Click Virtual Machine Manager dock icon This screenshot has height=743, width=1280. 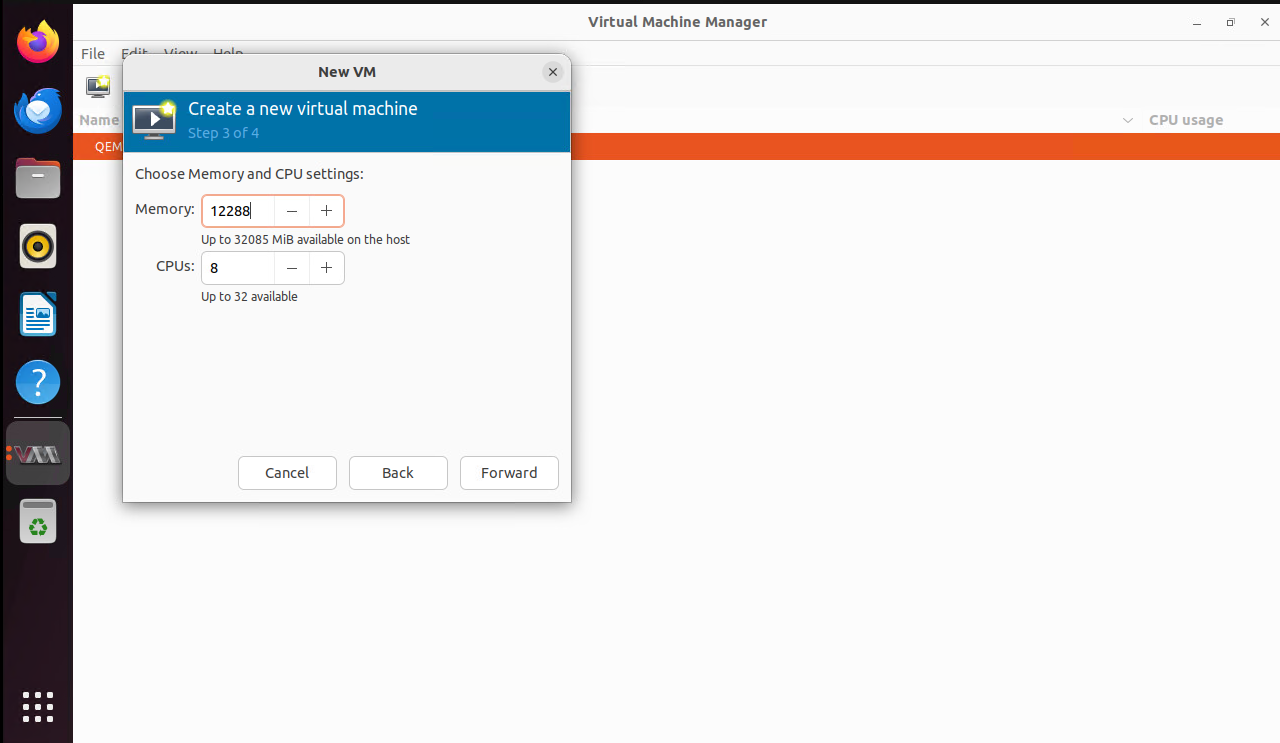tap(38, 454)
